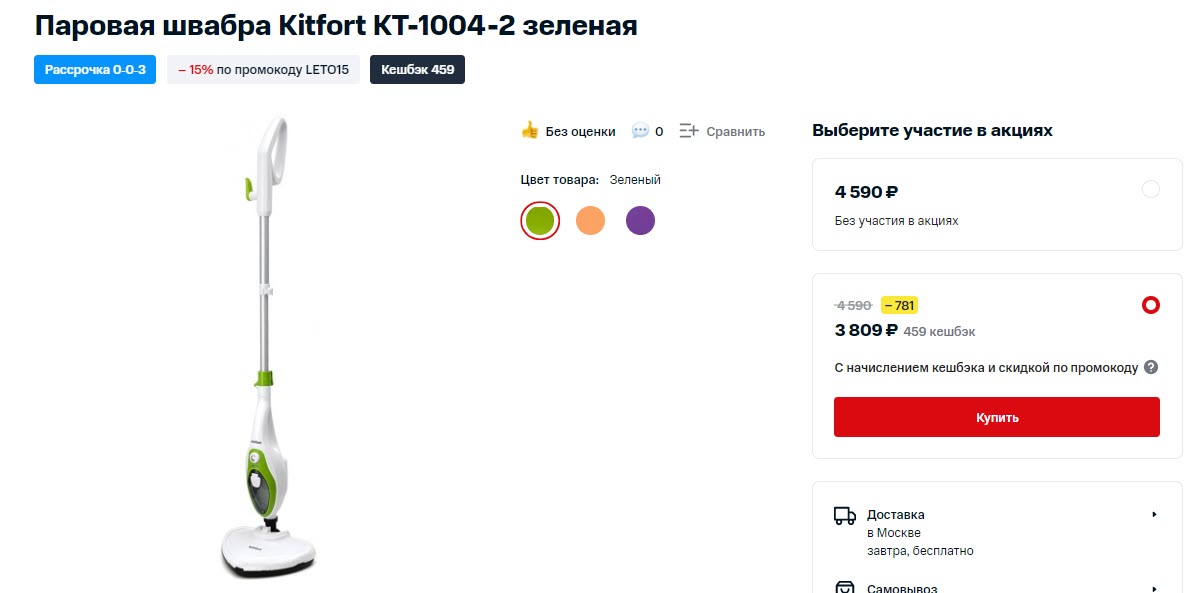Click the Сравнить compare link

click(735, 131)
